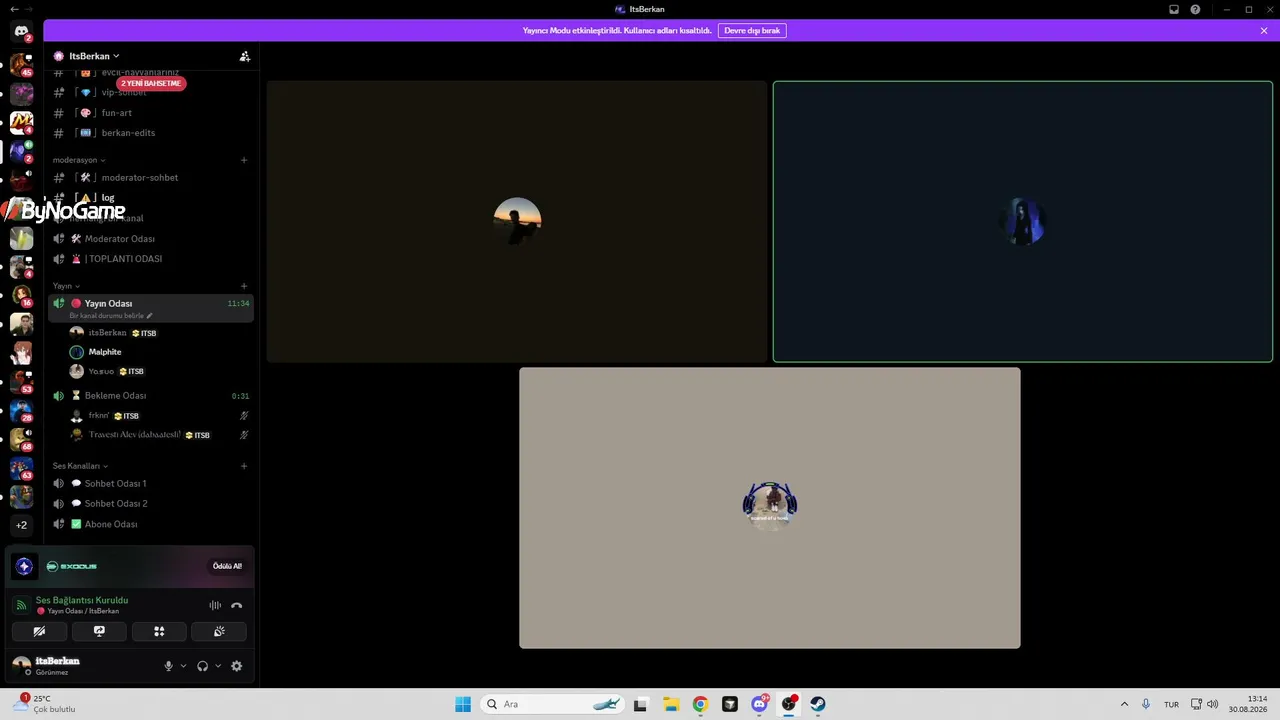This screenshot has width=1280, height=720.
Task: Collapse the Yayın category
Action: point(66,286)
